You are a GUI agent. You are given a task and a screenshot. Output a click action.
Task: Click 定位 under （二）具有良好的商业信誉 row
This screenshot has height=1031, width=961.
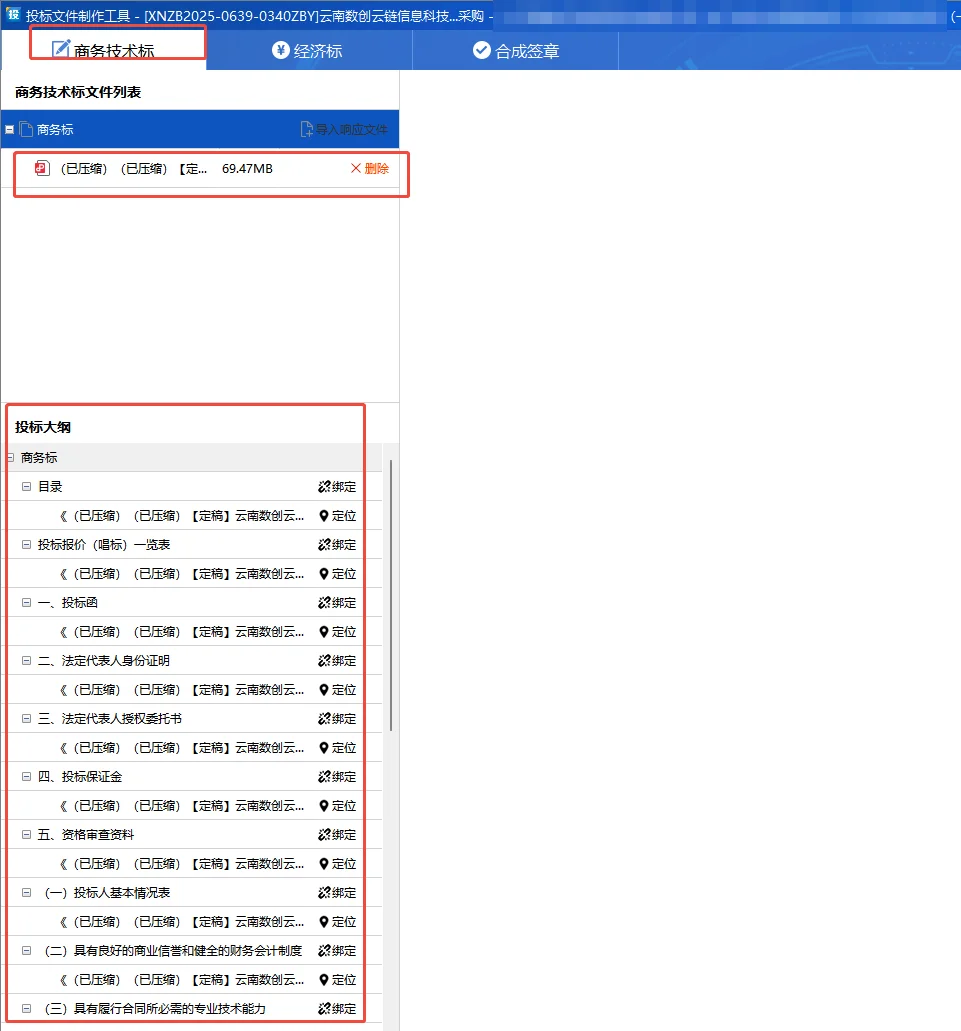click(337, 979)
